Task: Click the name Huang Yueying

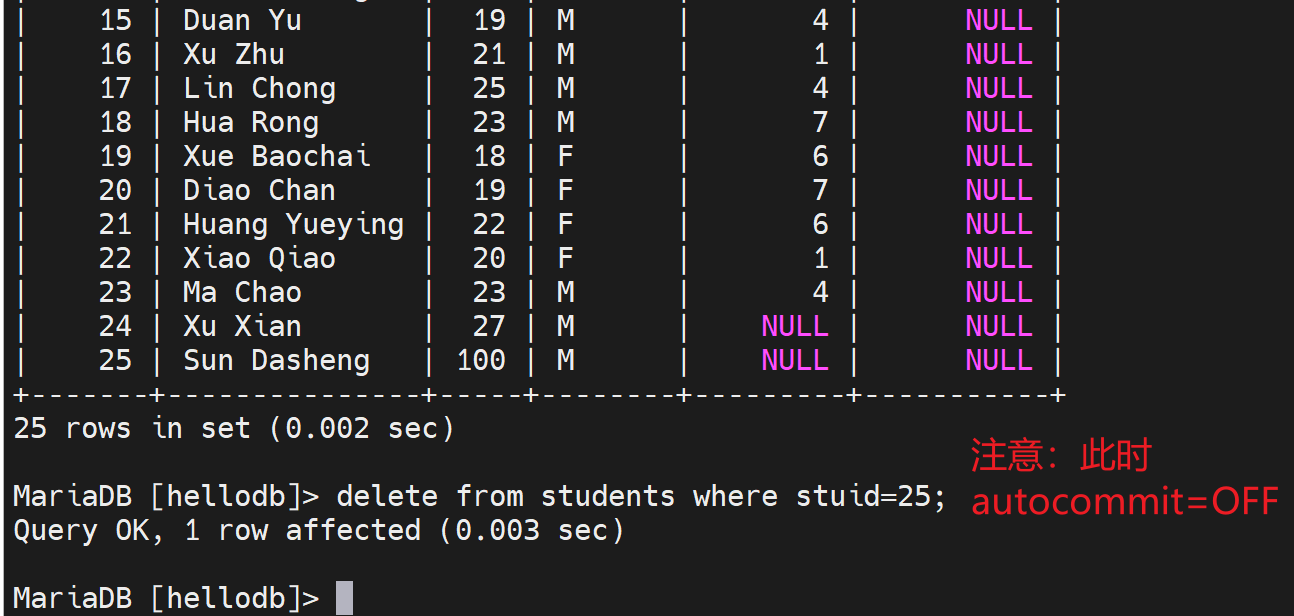Action: point(293,224)
